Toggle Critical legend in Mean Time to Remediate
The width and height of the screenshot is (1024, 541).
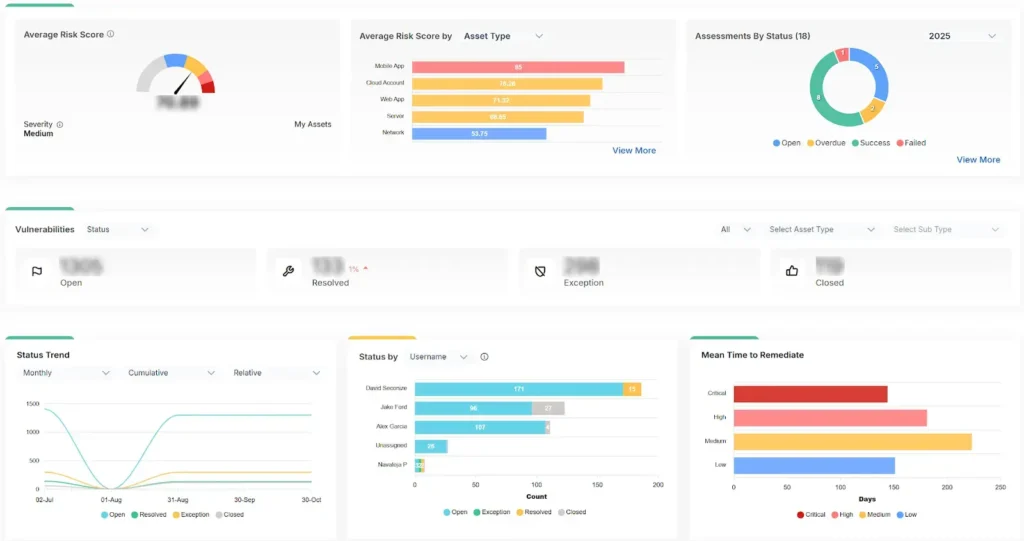click(x=811, y=515)
